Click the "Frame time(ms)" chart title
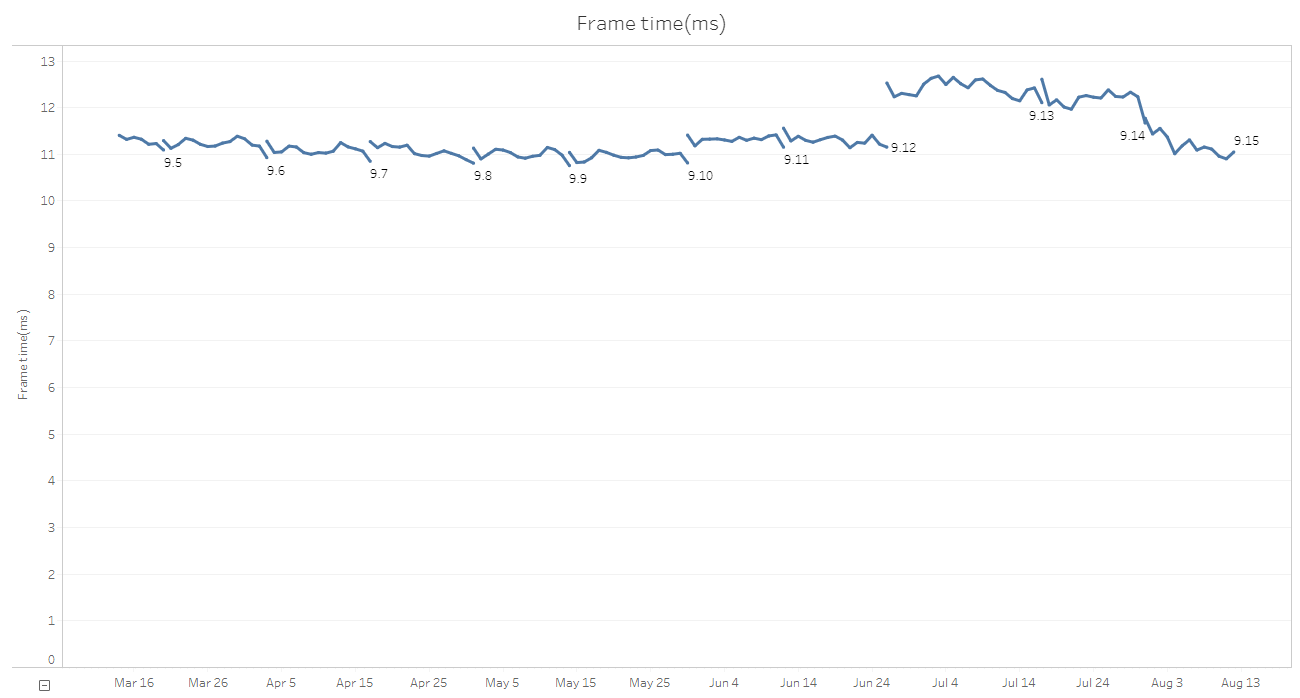 click(x=651, y=23)
